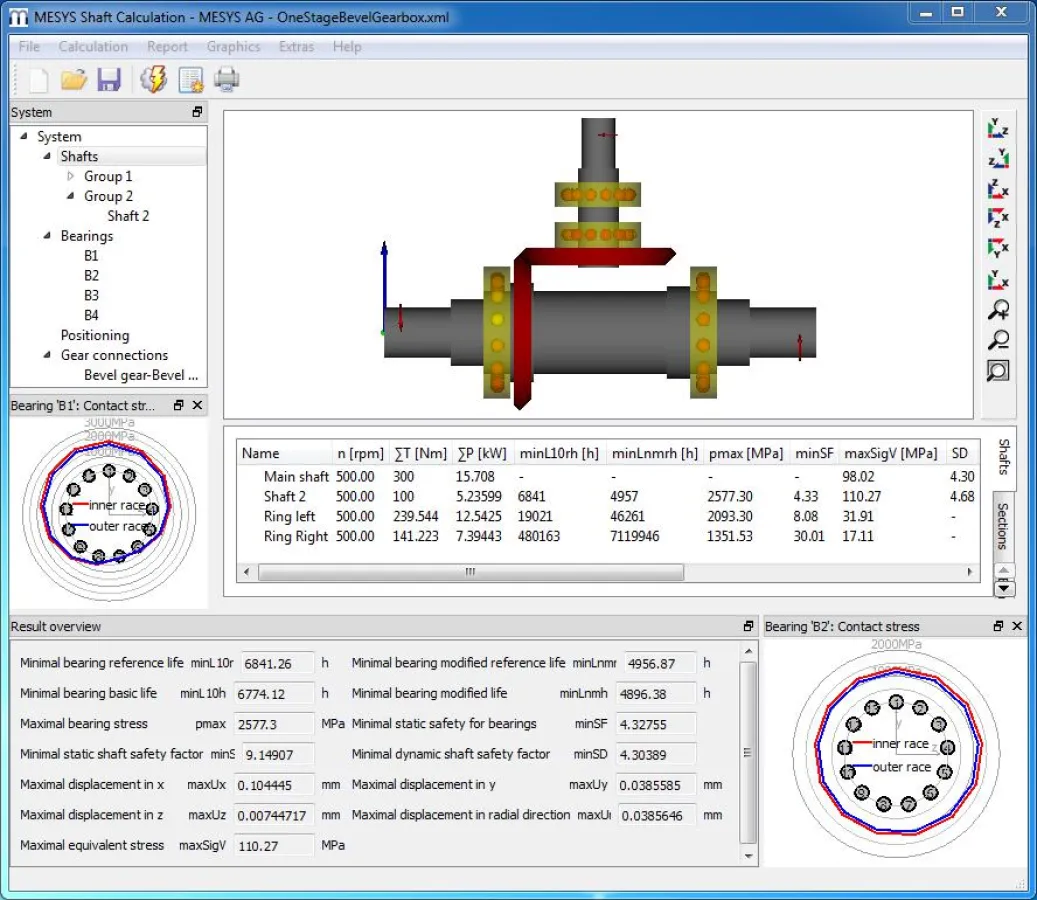Viewport: 1037px width, 900px height.
Task: Click the zoom in magnifier icon
Action: coord(998,309)
